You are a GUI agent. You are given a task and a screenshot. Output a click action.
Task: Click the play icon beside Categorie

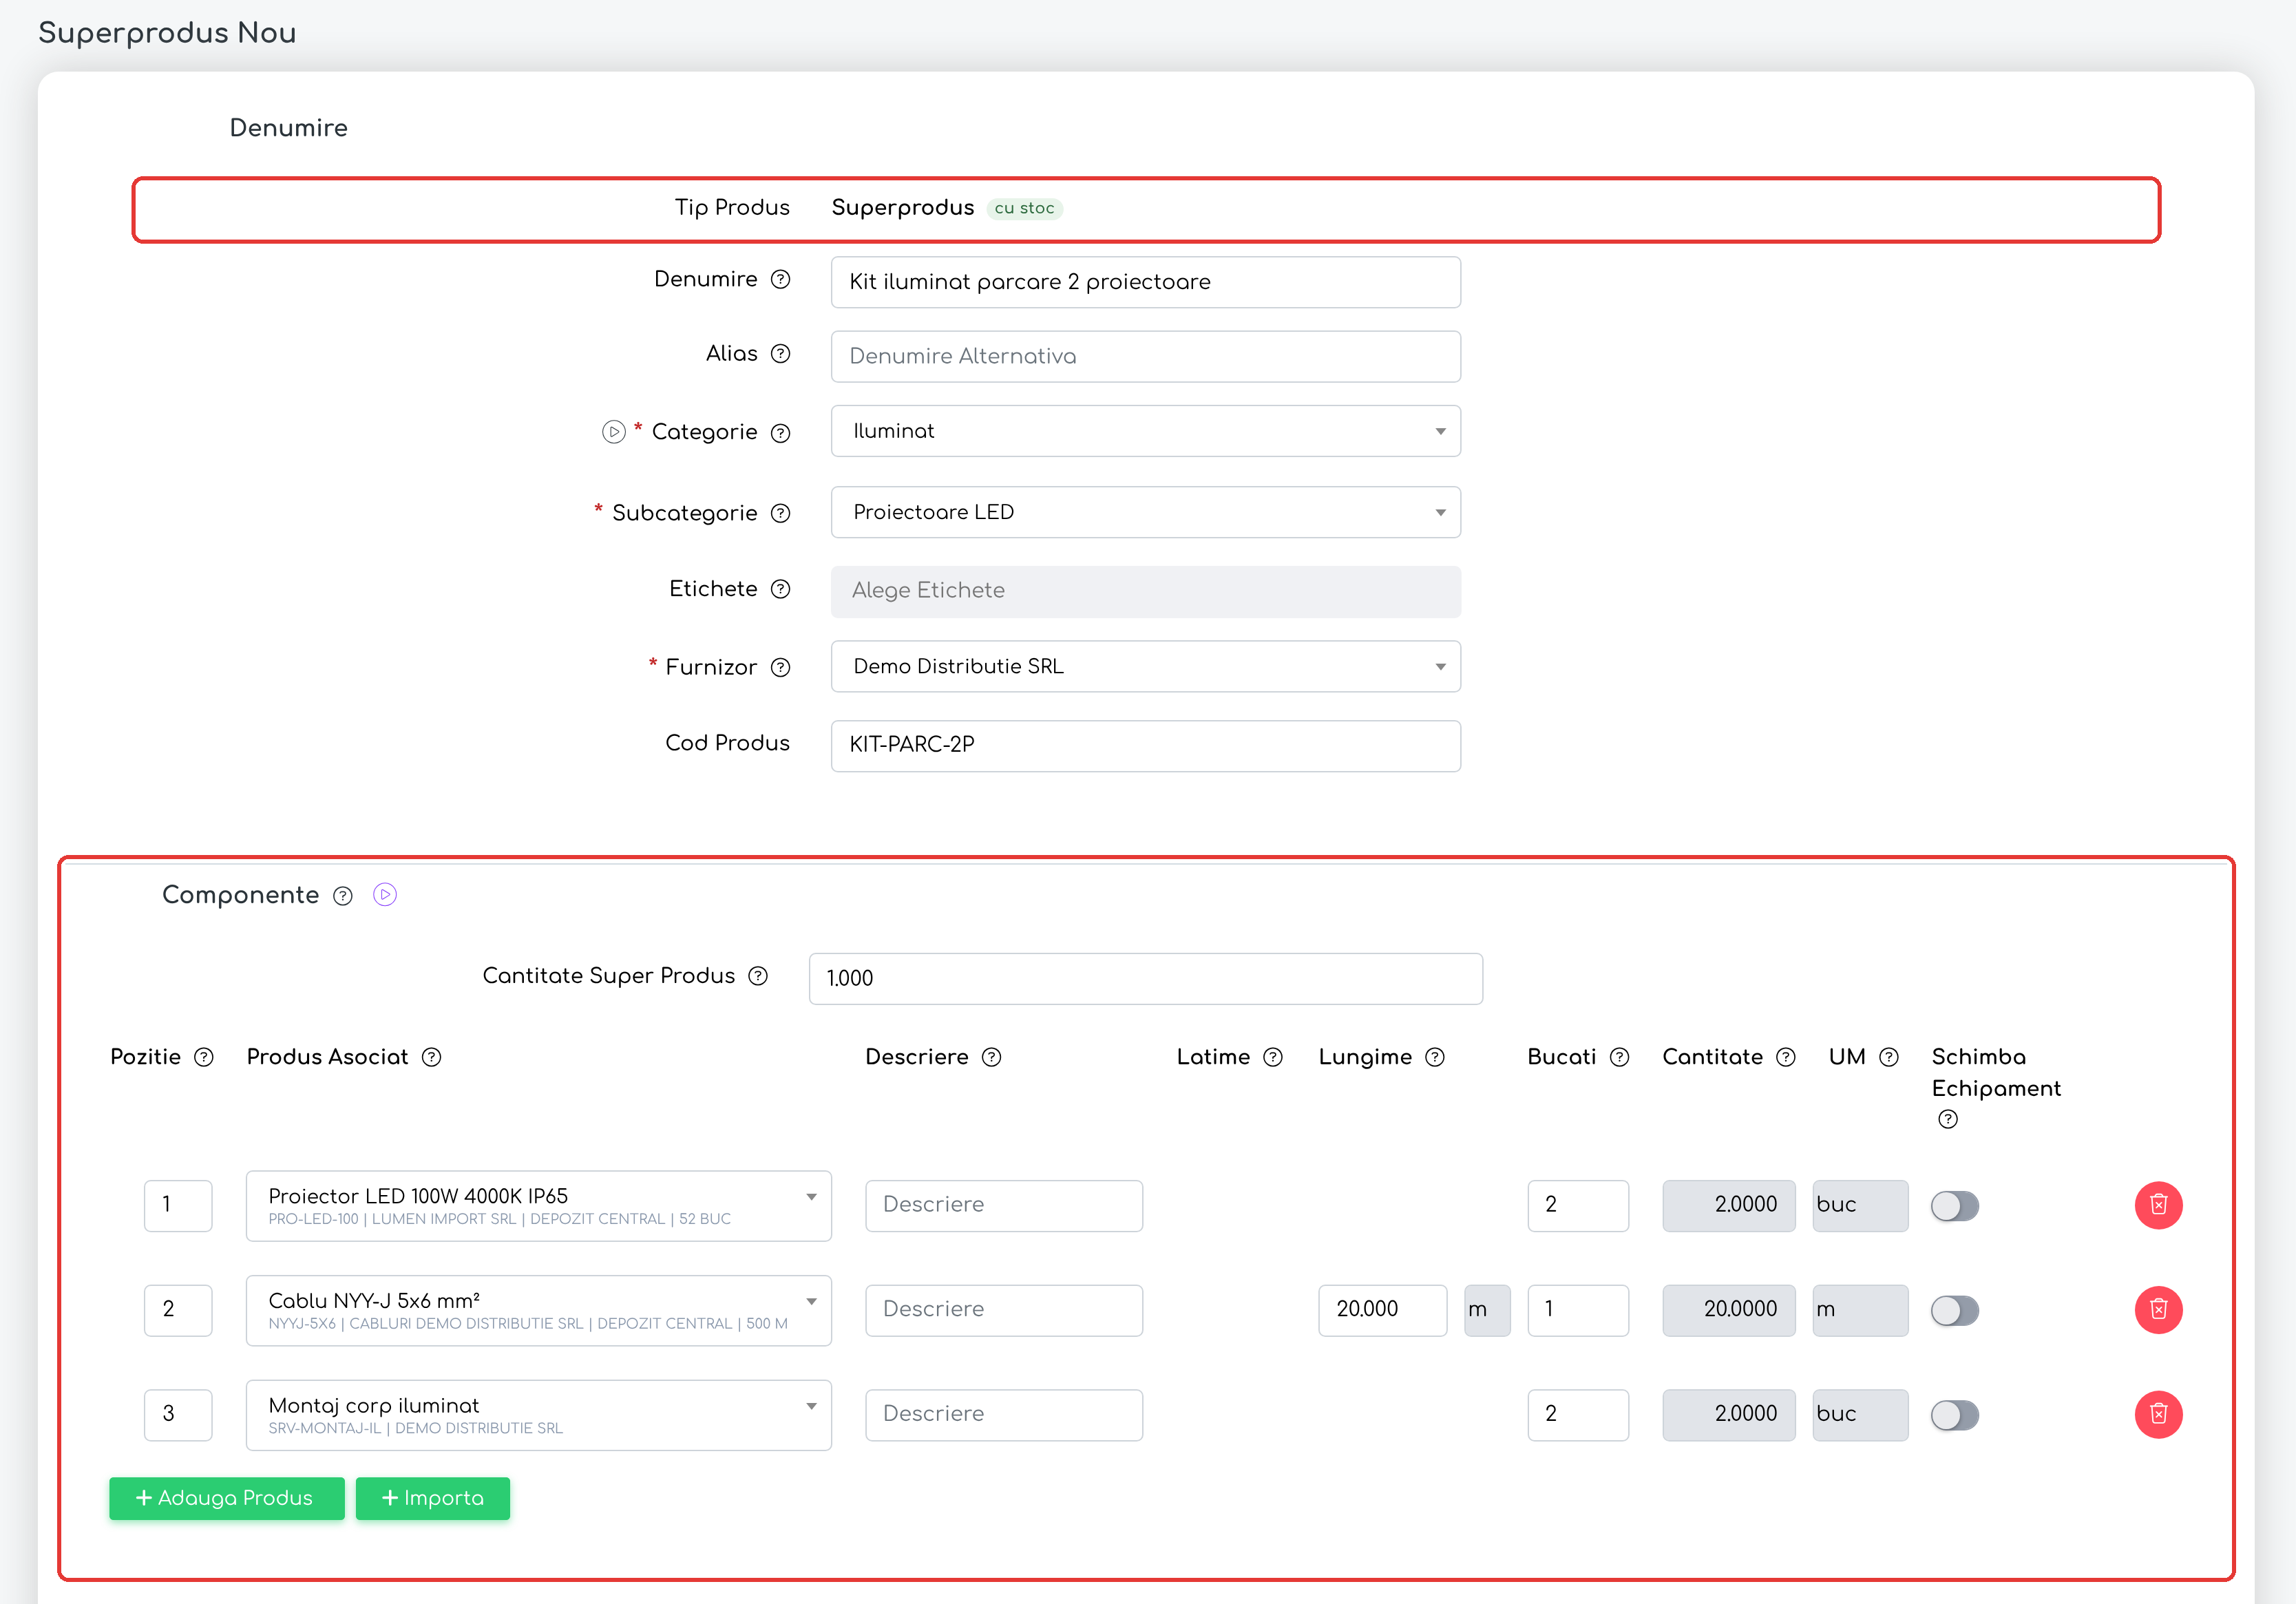614,432
